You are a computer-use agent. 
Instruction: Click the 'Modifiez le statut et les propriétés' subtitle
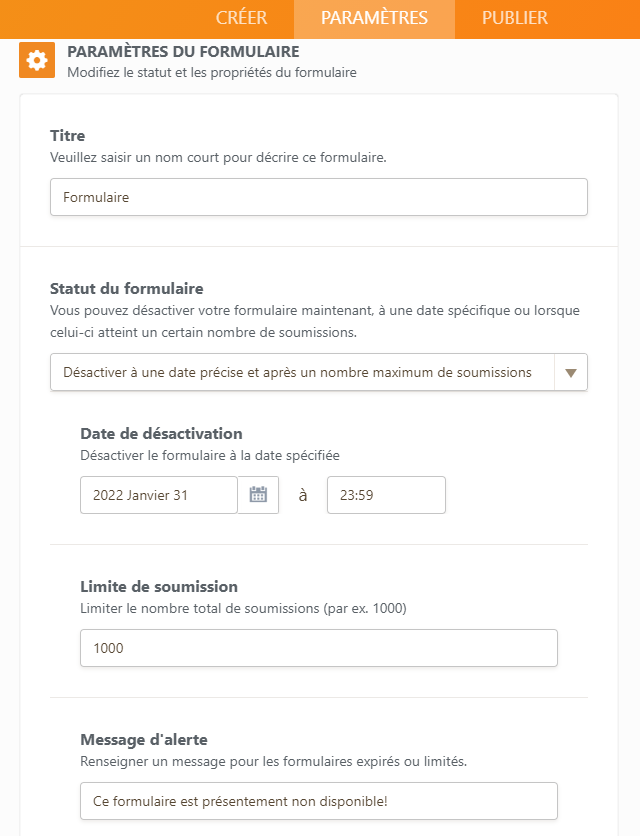pyautogui.click(x=211, y=72)
